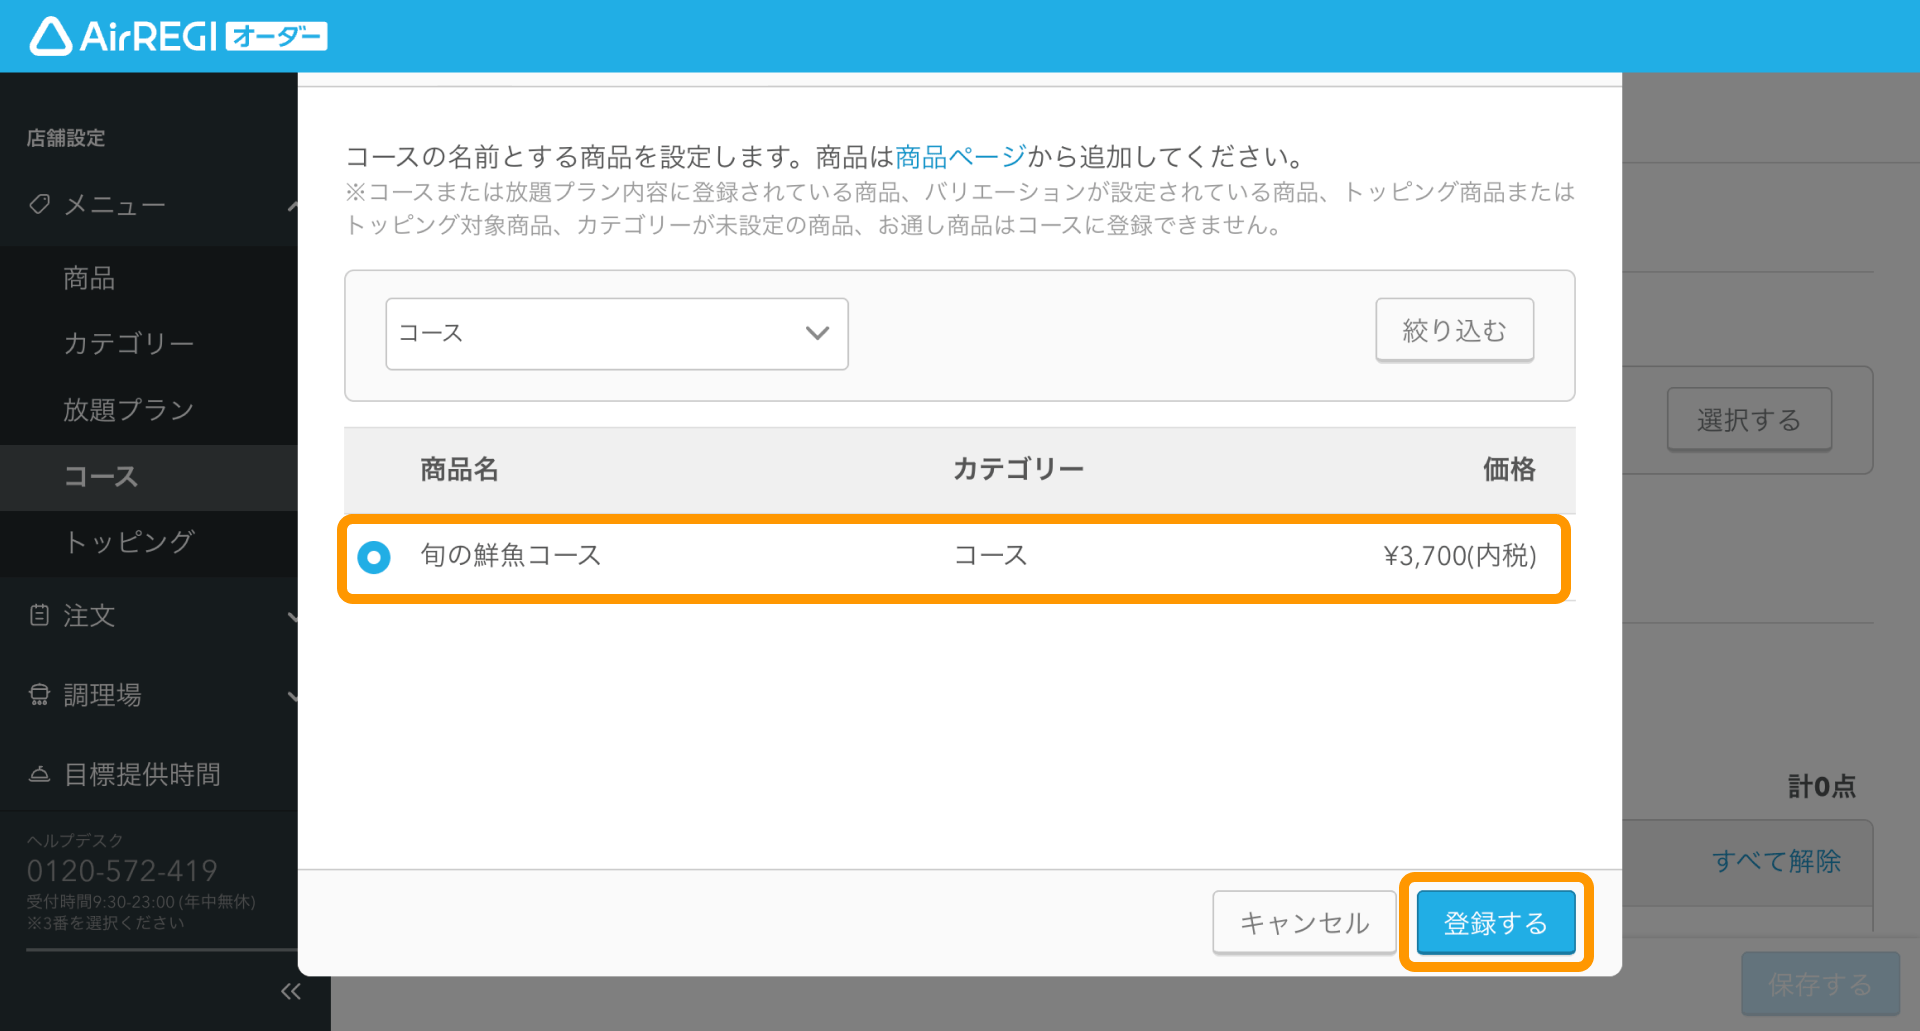
Task: Click the 目標提供時間 cloche icon
Action: coord(39,774)
